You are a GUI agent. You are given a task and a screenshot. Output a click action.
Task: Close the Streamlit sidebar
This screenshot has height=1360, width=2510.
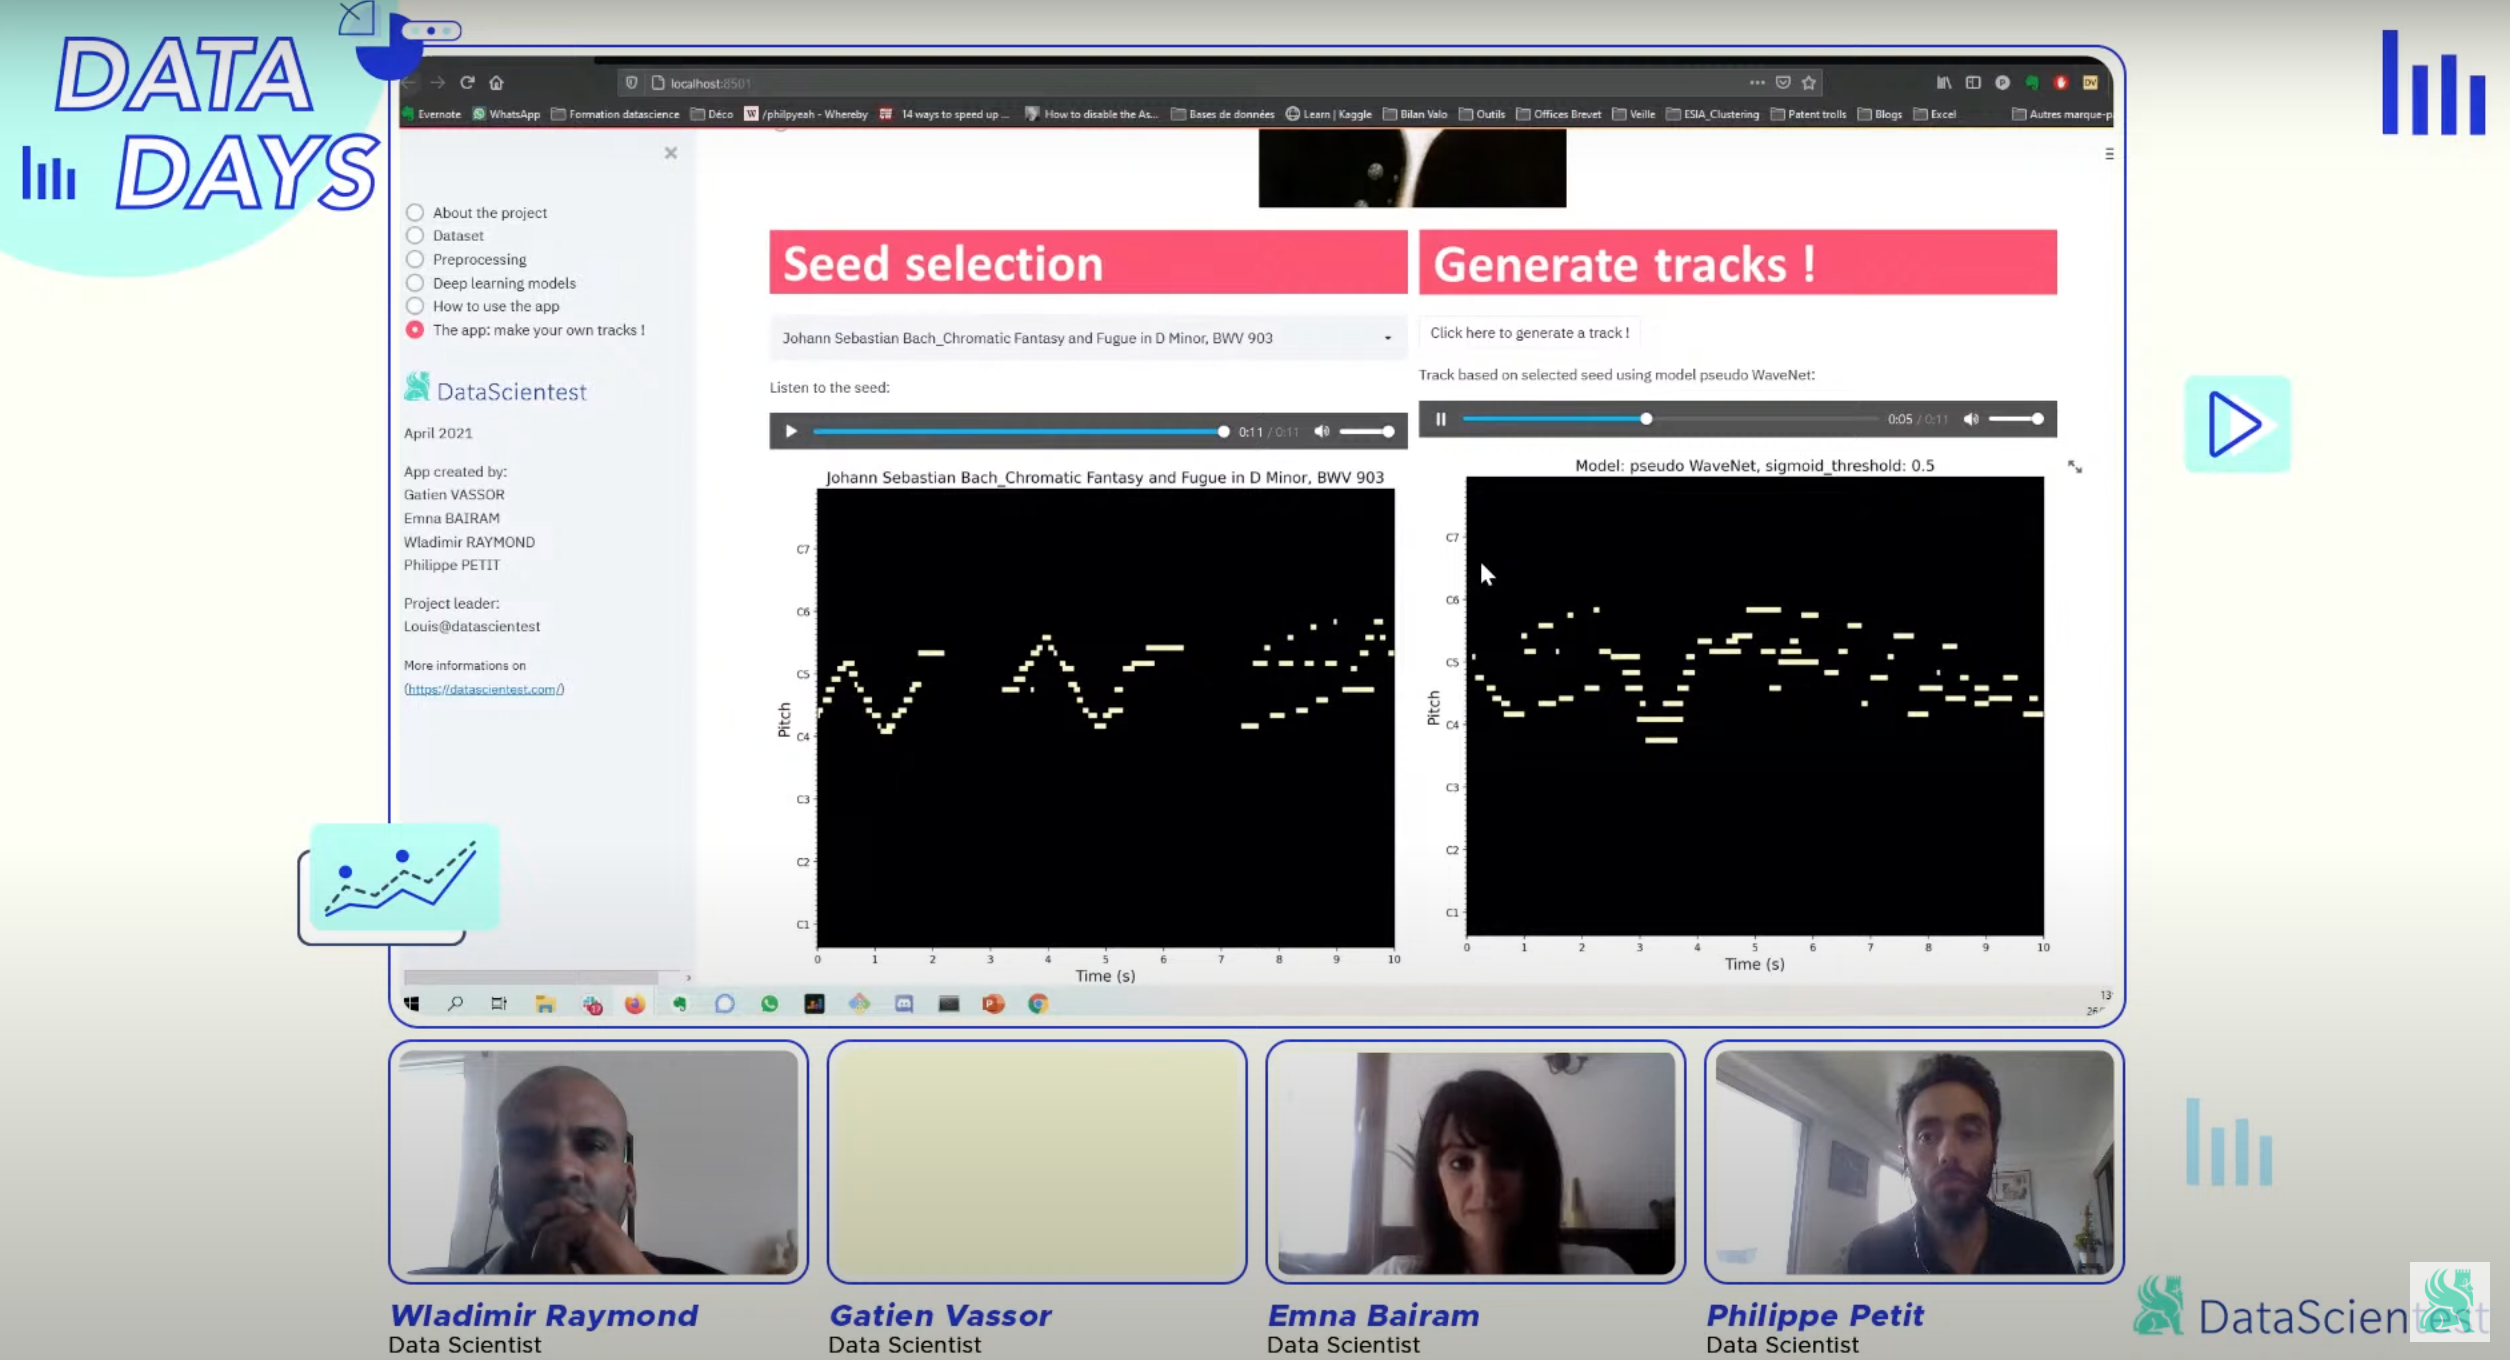671,153
